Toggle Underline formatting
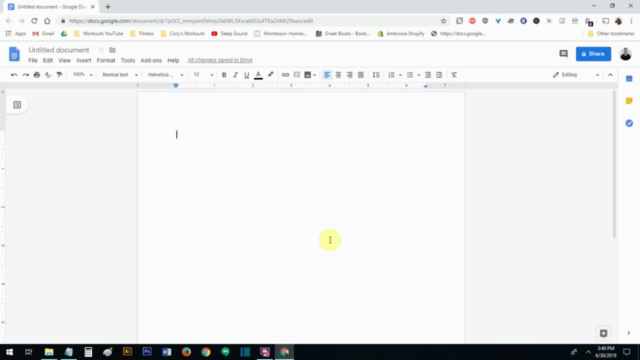This screenshot has height=360, width=640. point(247,75)
